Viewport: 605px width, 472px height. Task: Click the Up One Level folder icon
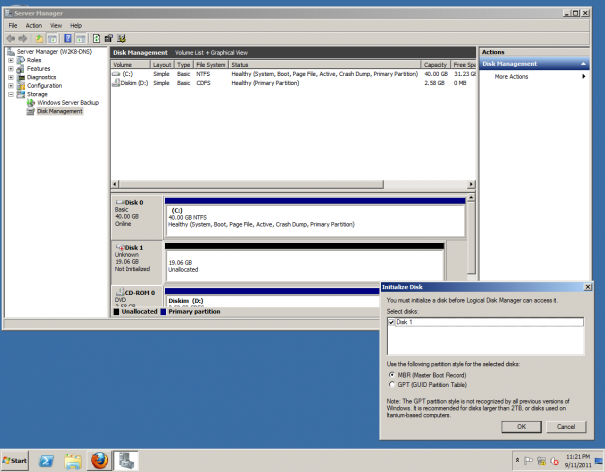point(39,38)
